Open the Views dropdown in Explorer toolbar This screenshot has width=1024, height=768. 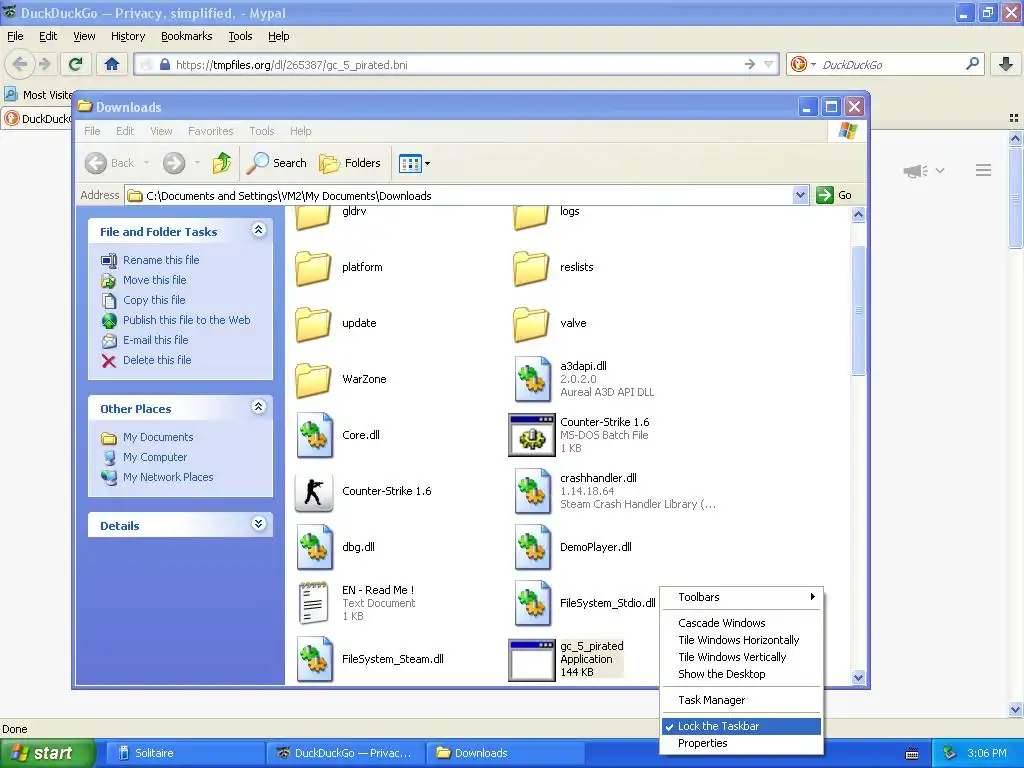(414, 163)
